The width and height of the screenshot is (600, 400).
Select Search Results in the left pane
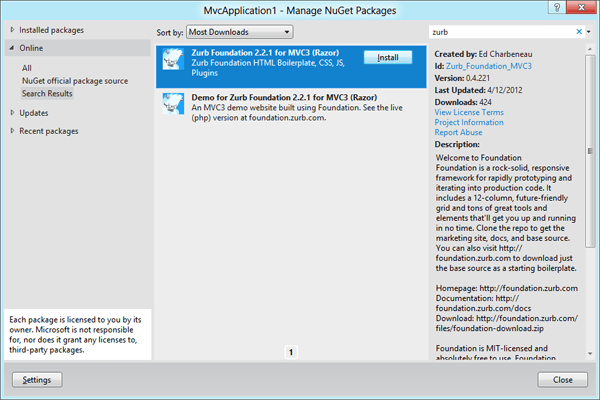pyautogui.click(x=47, y=93)
